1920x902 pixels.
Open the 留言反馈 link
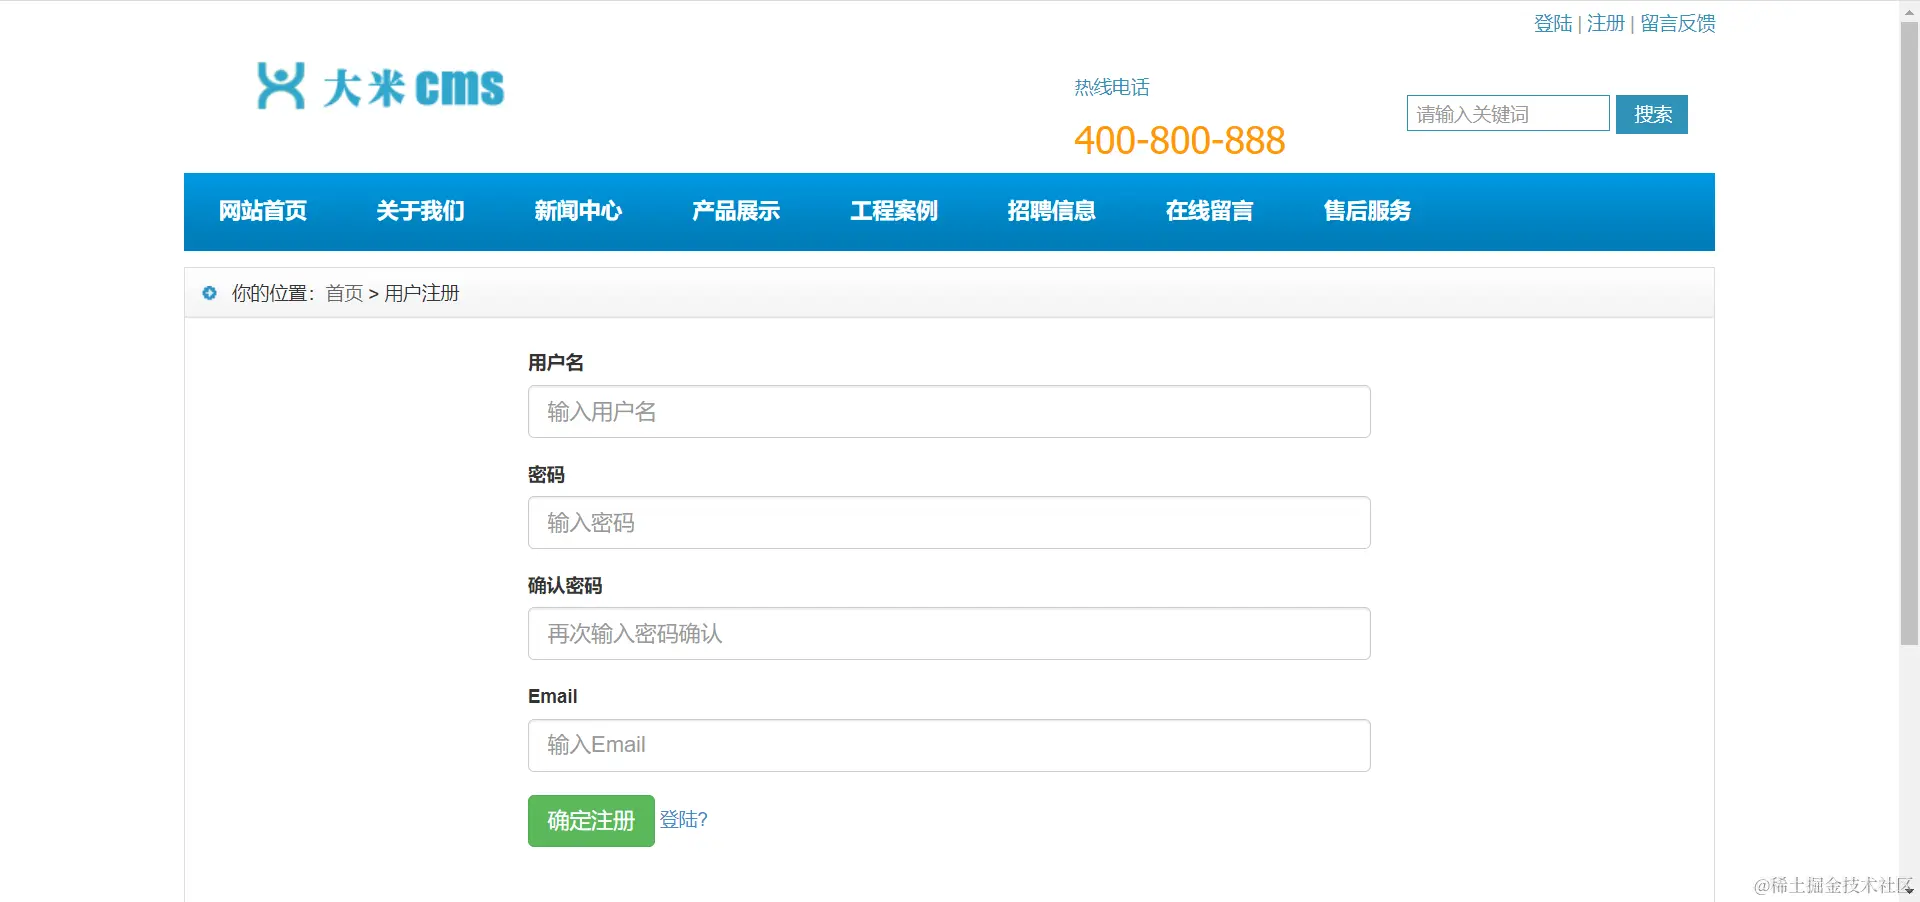[1678, 23]
